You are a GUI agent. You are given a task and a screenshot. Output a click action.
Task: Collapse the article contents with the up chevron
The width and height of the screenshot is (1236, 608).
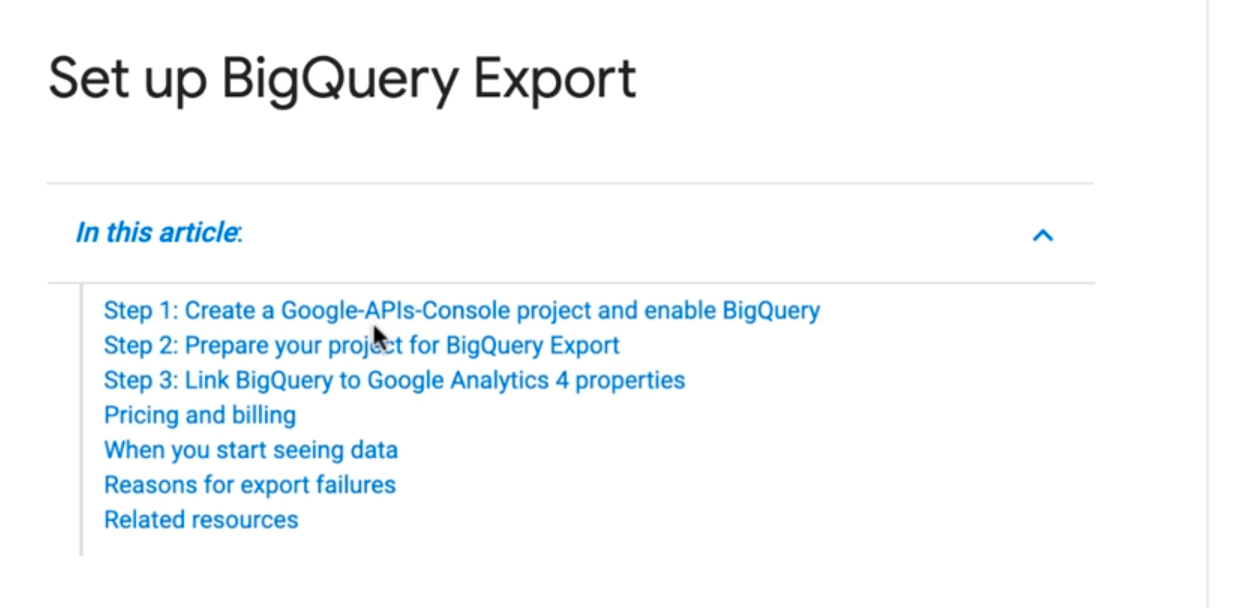(1042, 235)
